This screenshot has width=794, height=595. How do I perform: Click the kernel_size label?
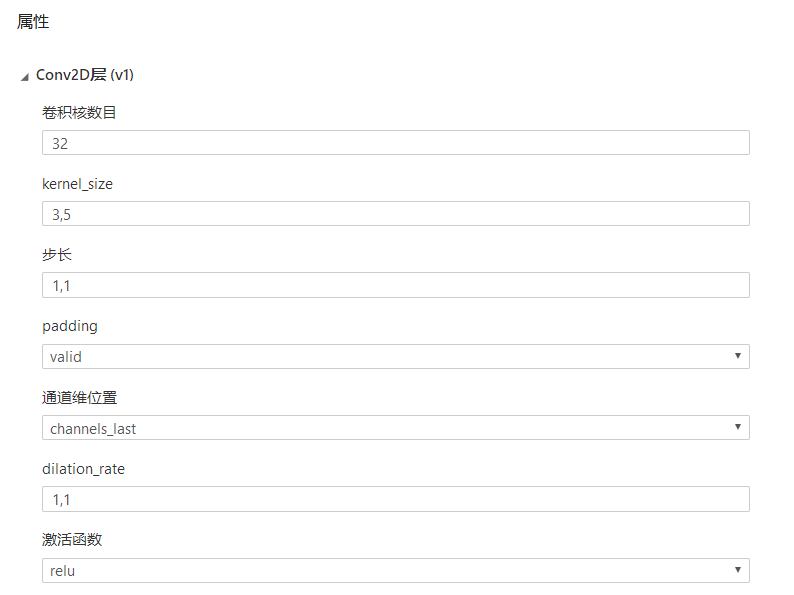coord(77,184)
